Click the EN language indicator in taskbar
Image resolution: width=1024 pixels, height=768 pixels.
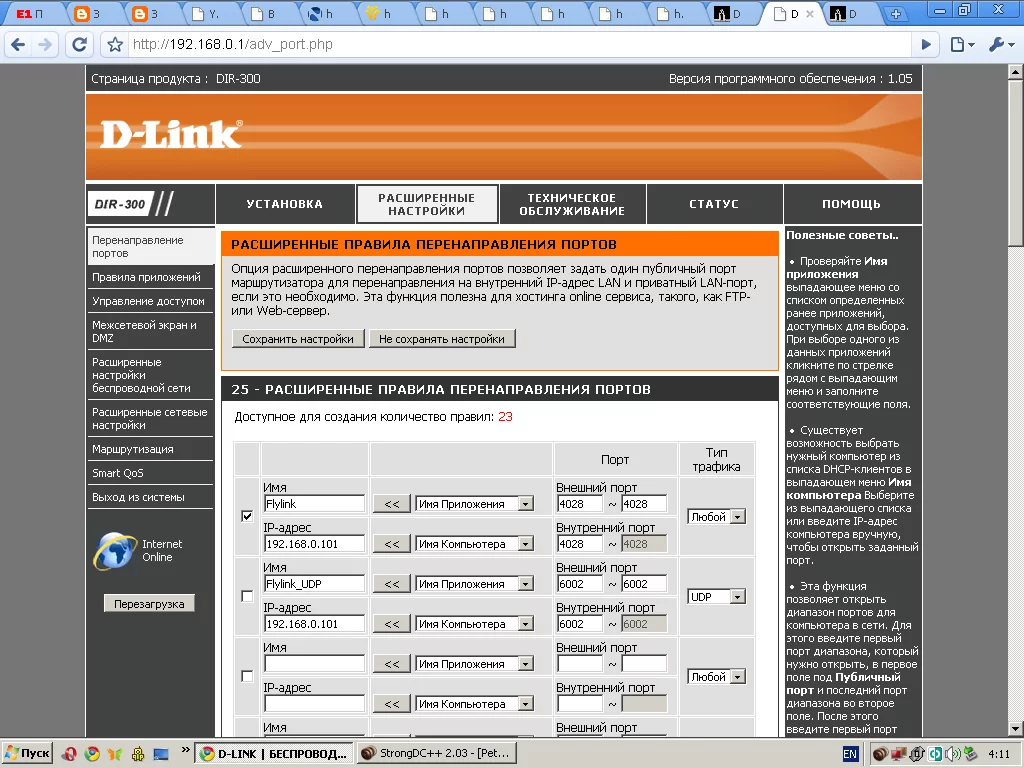tap(850, 754)
